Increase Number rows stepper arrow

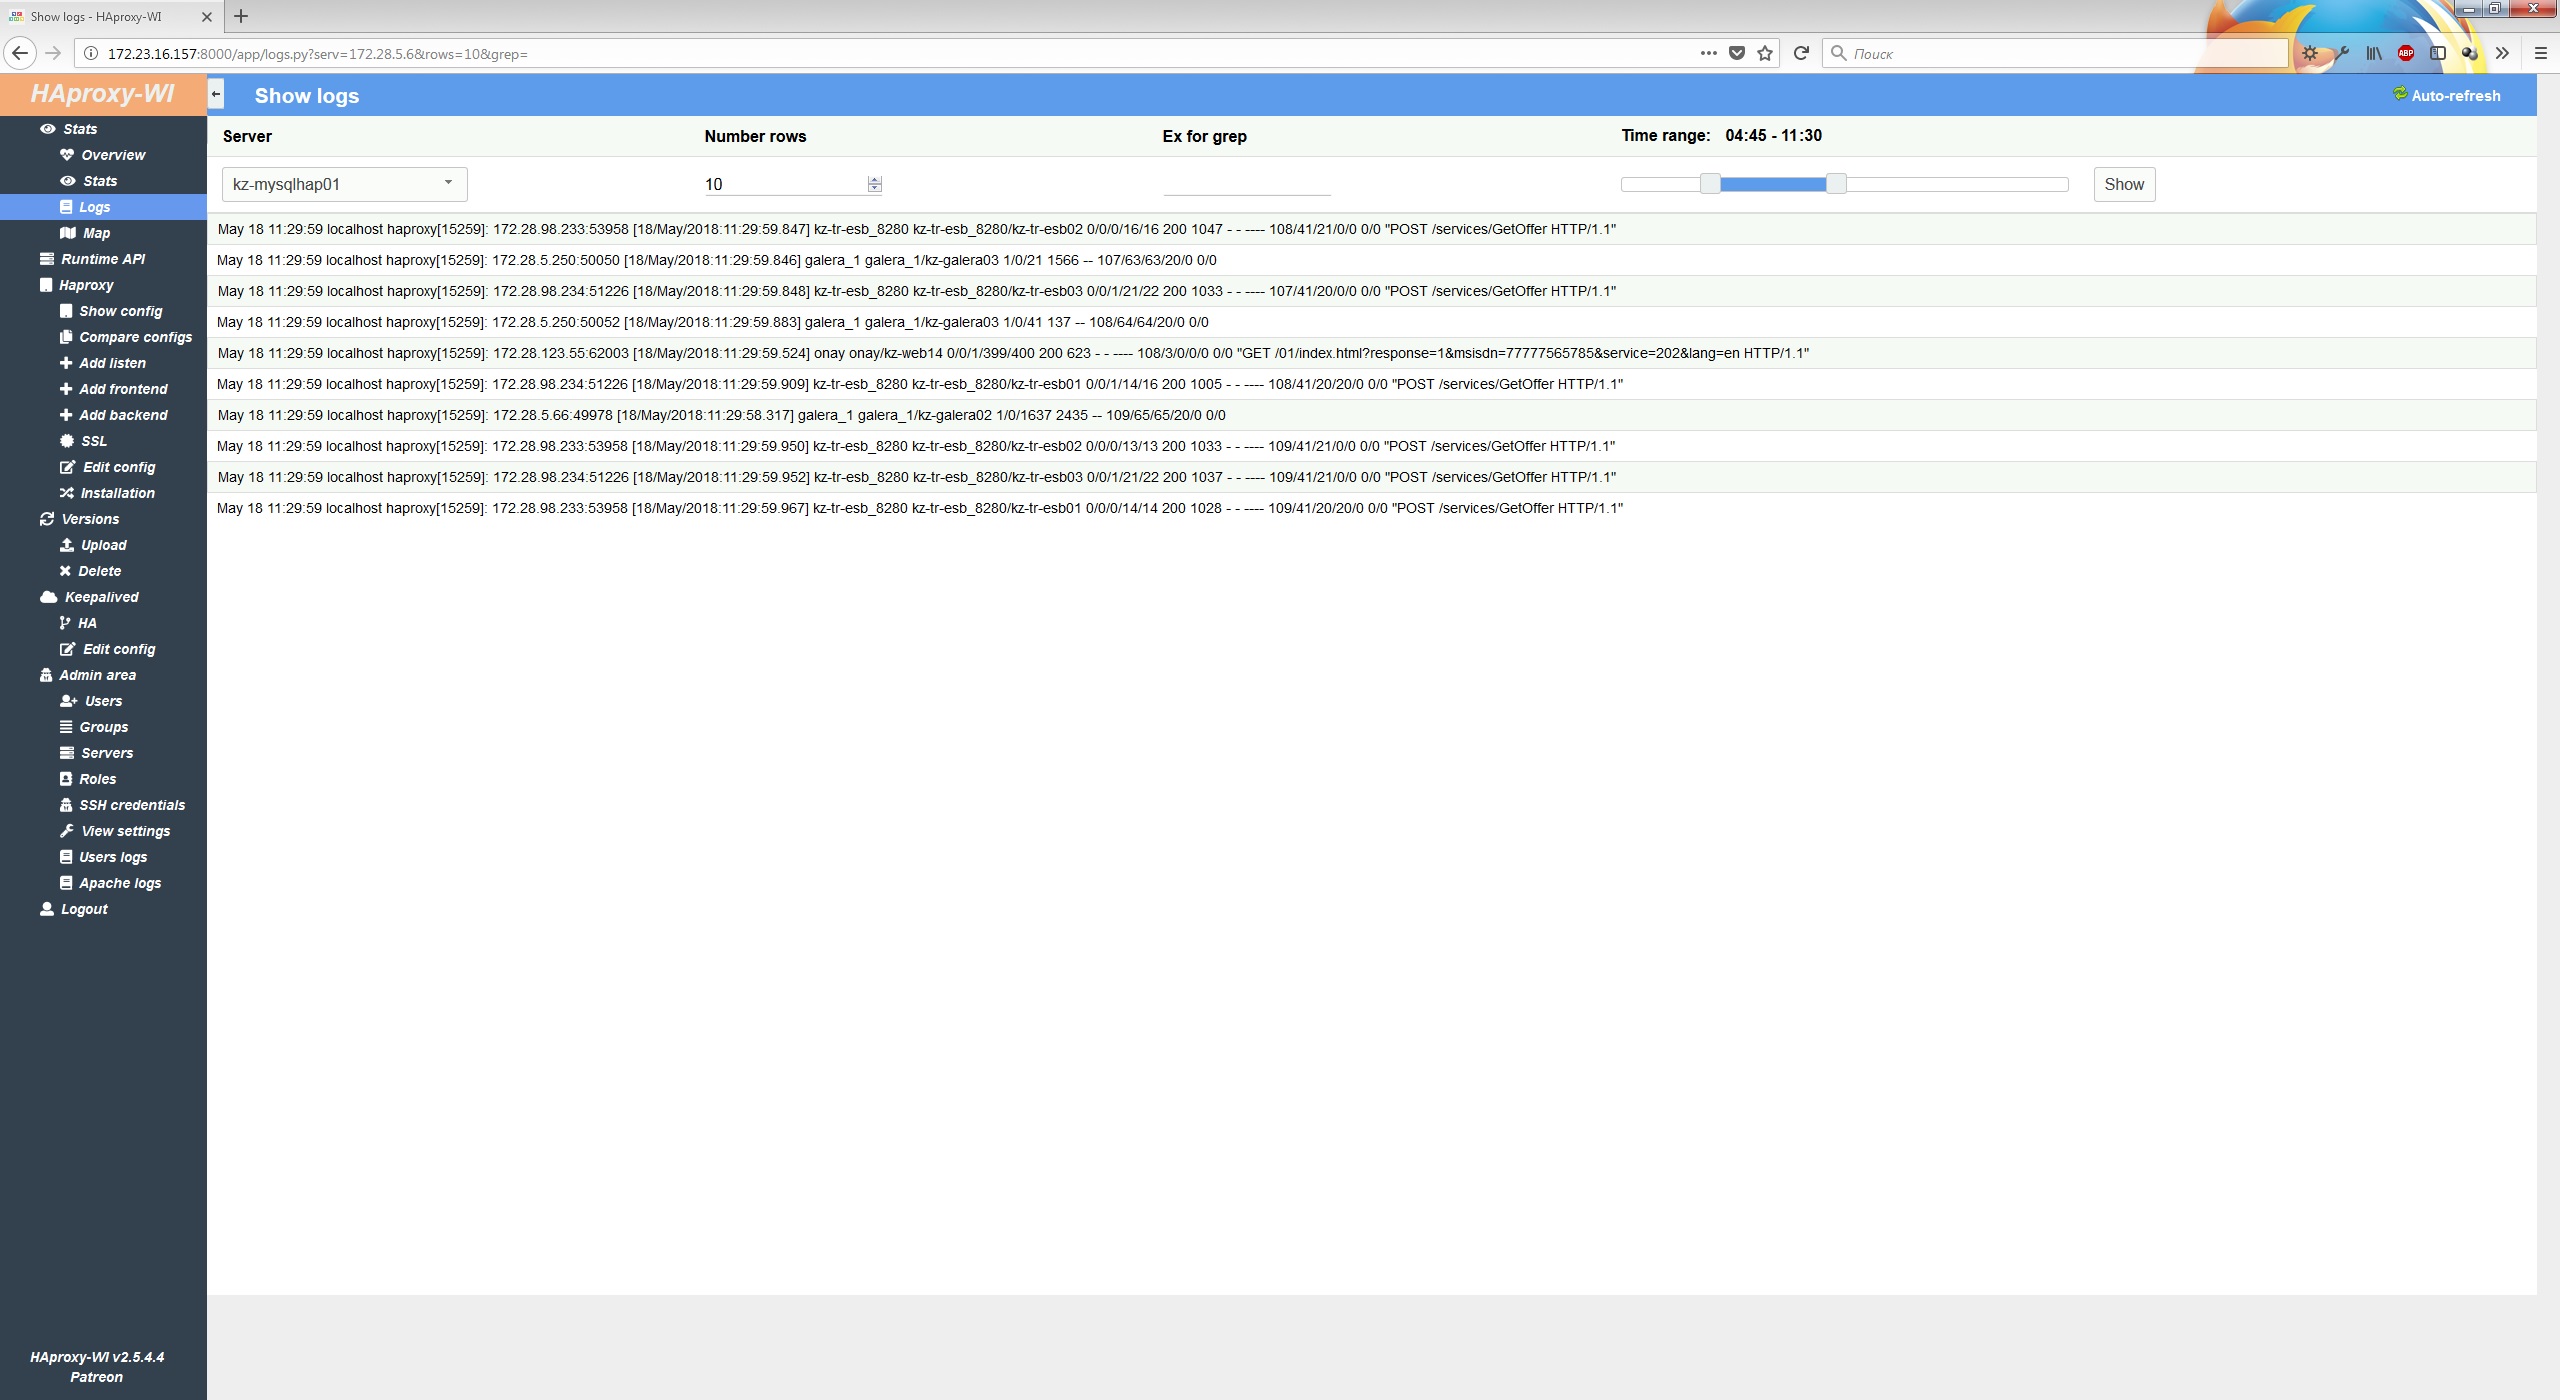tap(875, 180)
